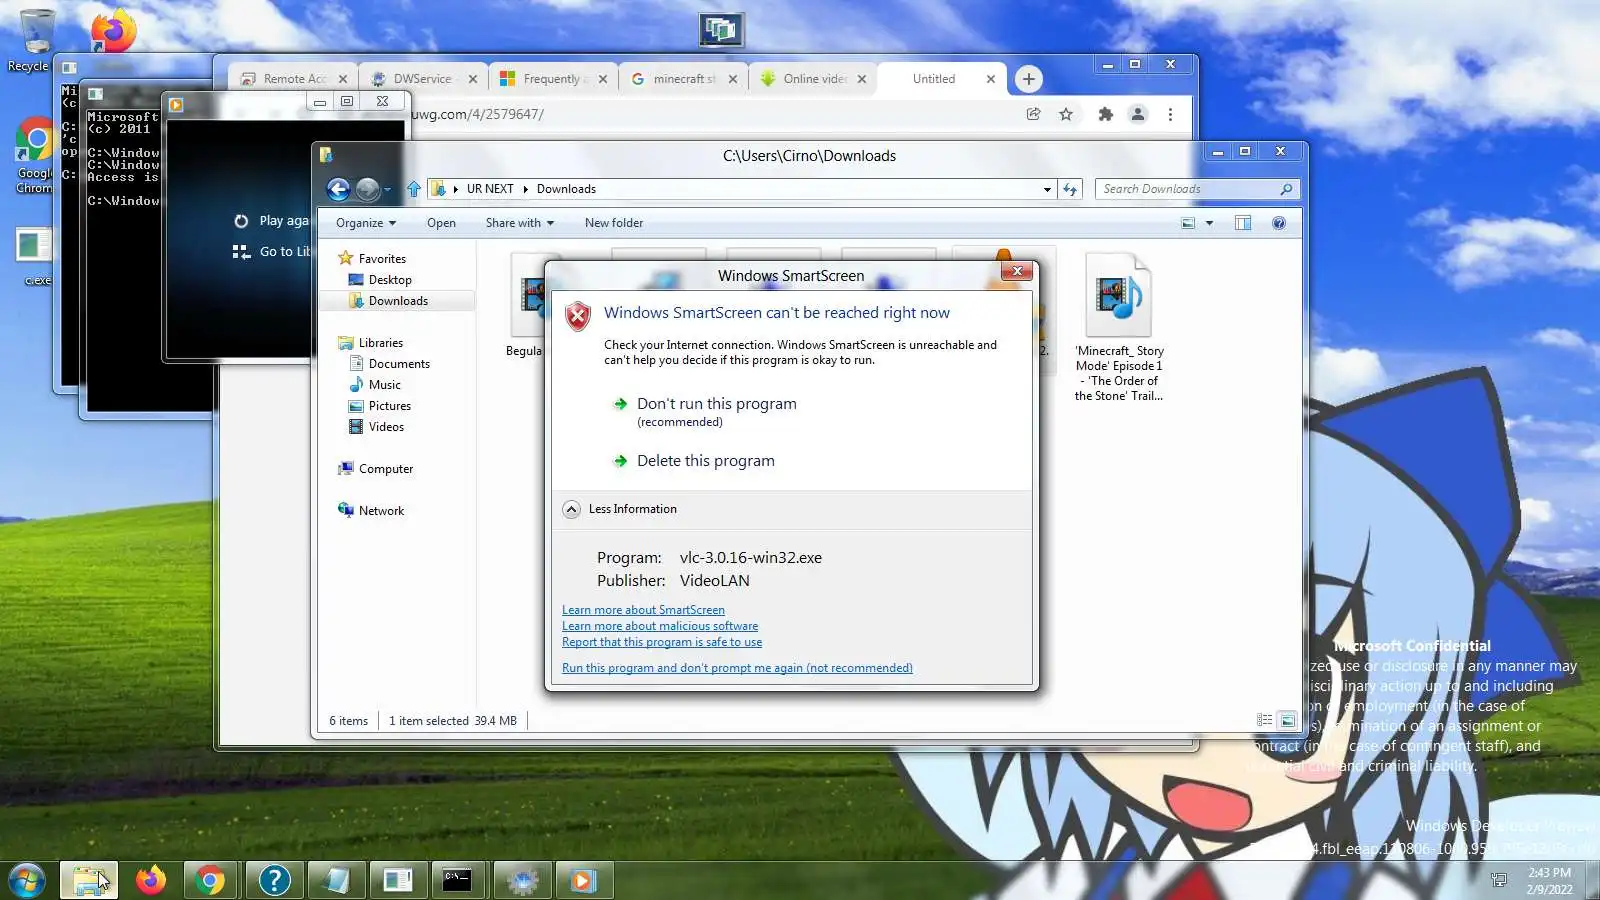Go back in the Downloads explorer window

pyautogui.click(x=338, y=189)
